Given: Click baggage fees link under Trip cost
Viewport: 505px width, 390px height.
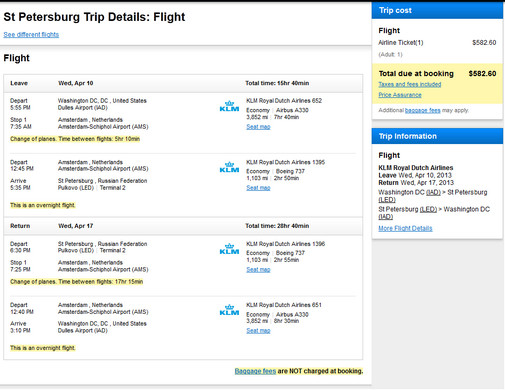Looking at the screenshot, I should (422, 110).
